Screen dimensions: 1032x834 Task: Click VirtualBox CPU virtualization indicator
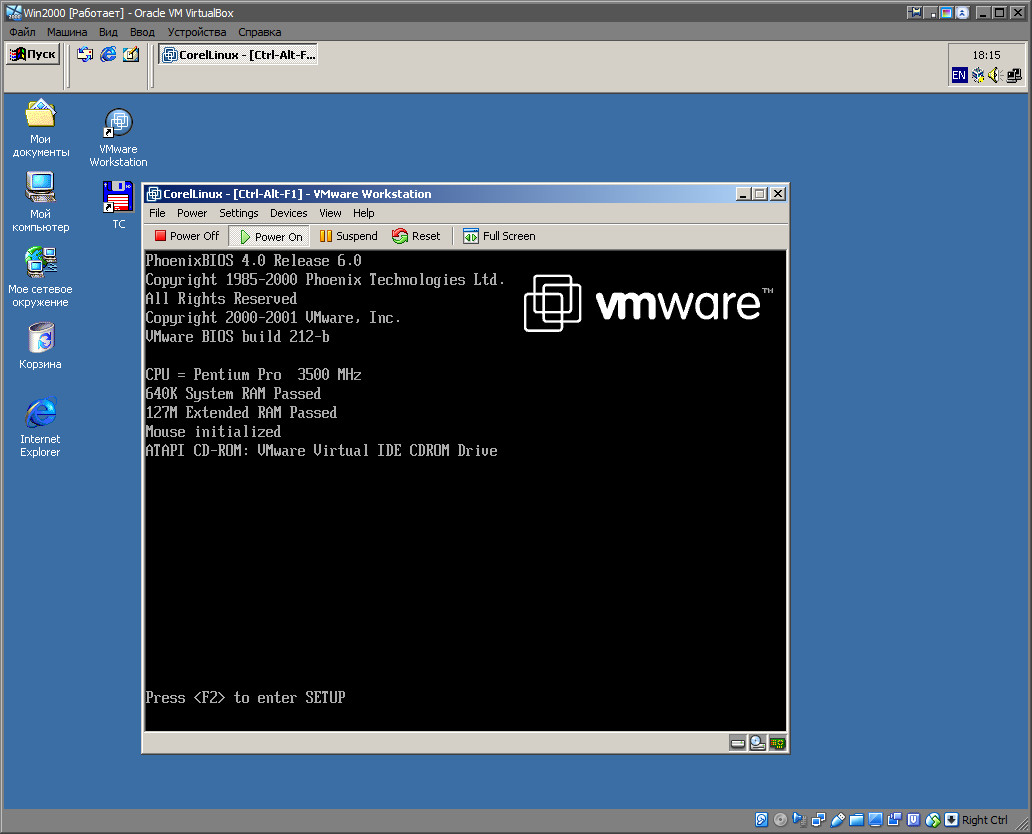click(914, 820)
